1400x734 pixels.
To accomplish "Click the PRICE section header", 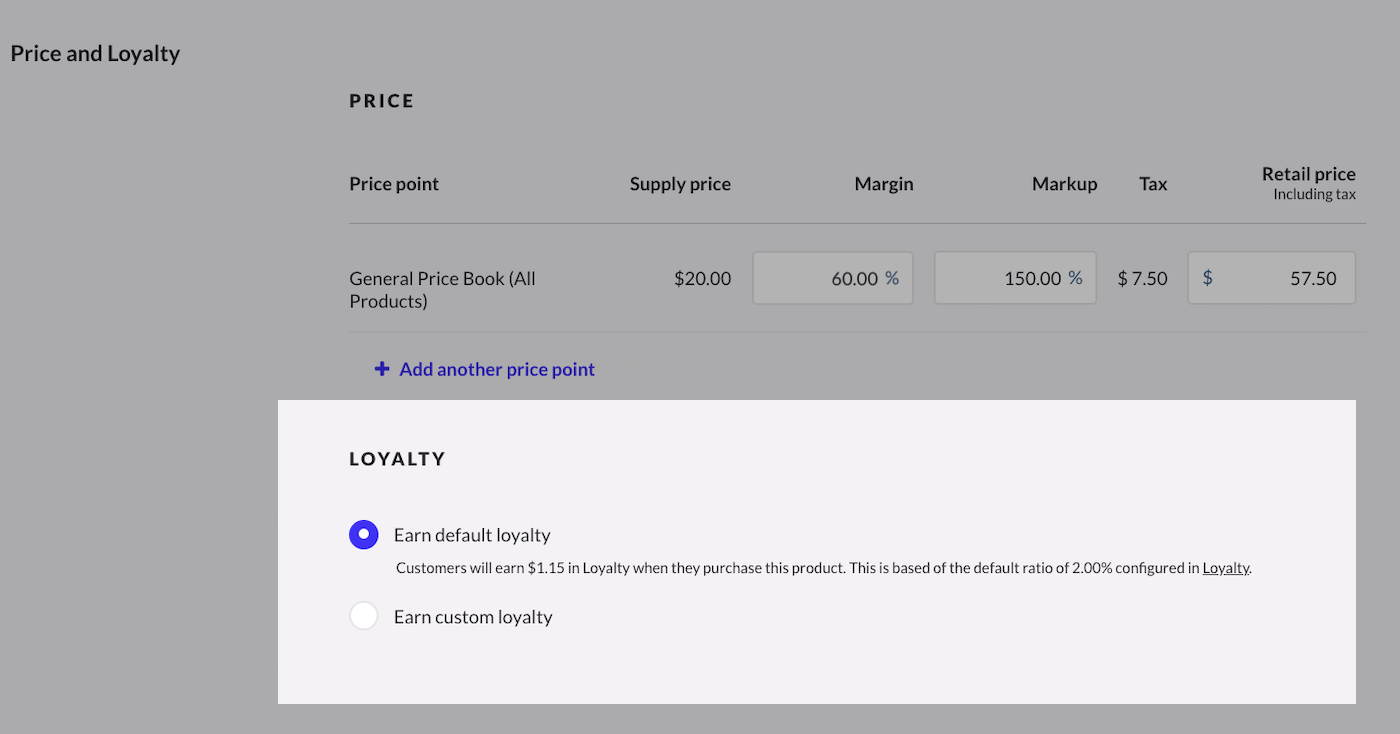I will (x=381, y=100).
